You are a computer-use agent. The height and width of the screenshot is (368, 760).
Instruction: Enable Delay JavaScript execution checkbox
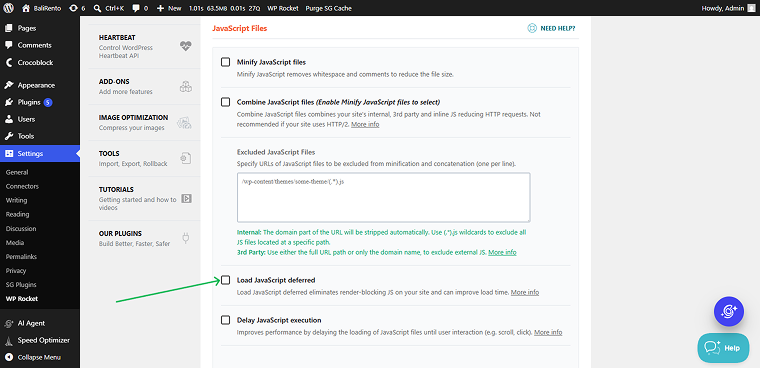pos(225,320)
